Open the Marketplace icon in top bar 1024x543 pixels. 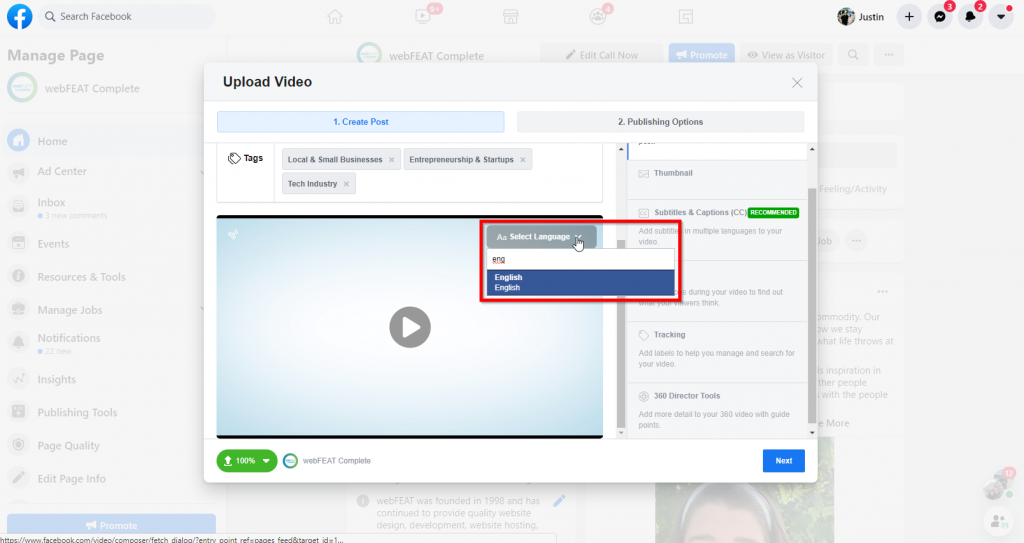click(511, 17)
